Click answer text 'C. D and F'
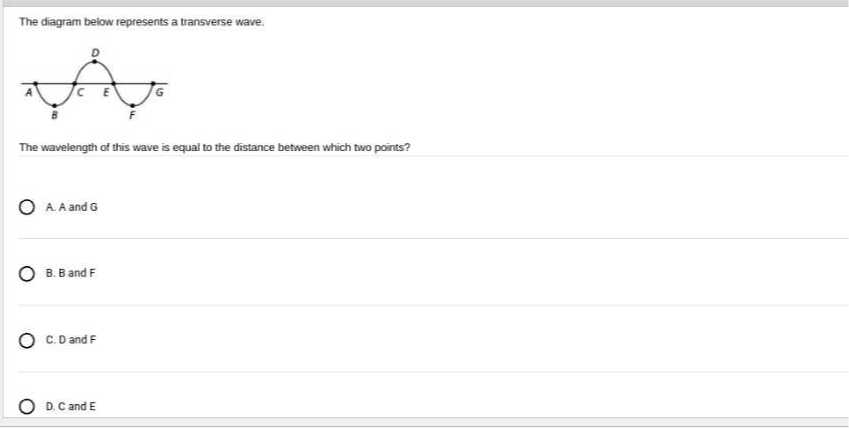Image resolution: width=849 pixels, height=428 pixels. tap(71, 340)
